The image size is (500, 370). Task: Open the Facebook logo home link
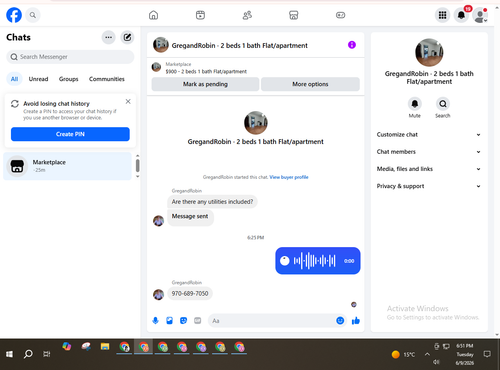[14, 15]
